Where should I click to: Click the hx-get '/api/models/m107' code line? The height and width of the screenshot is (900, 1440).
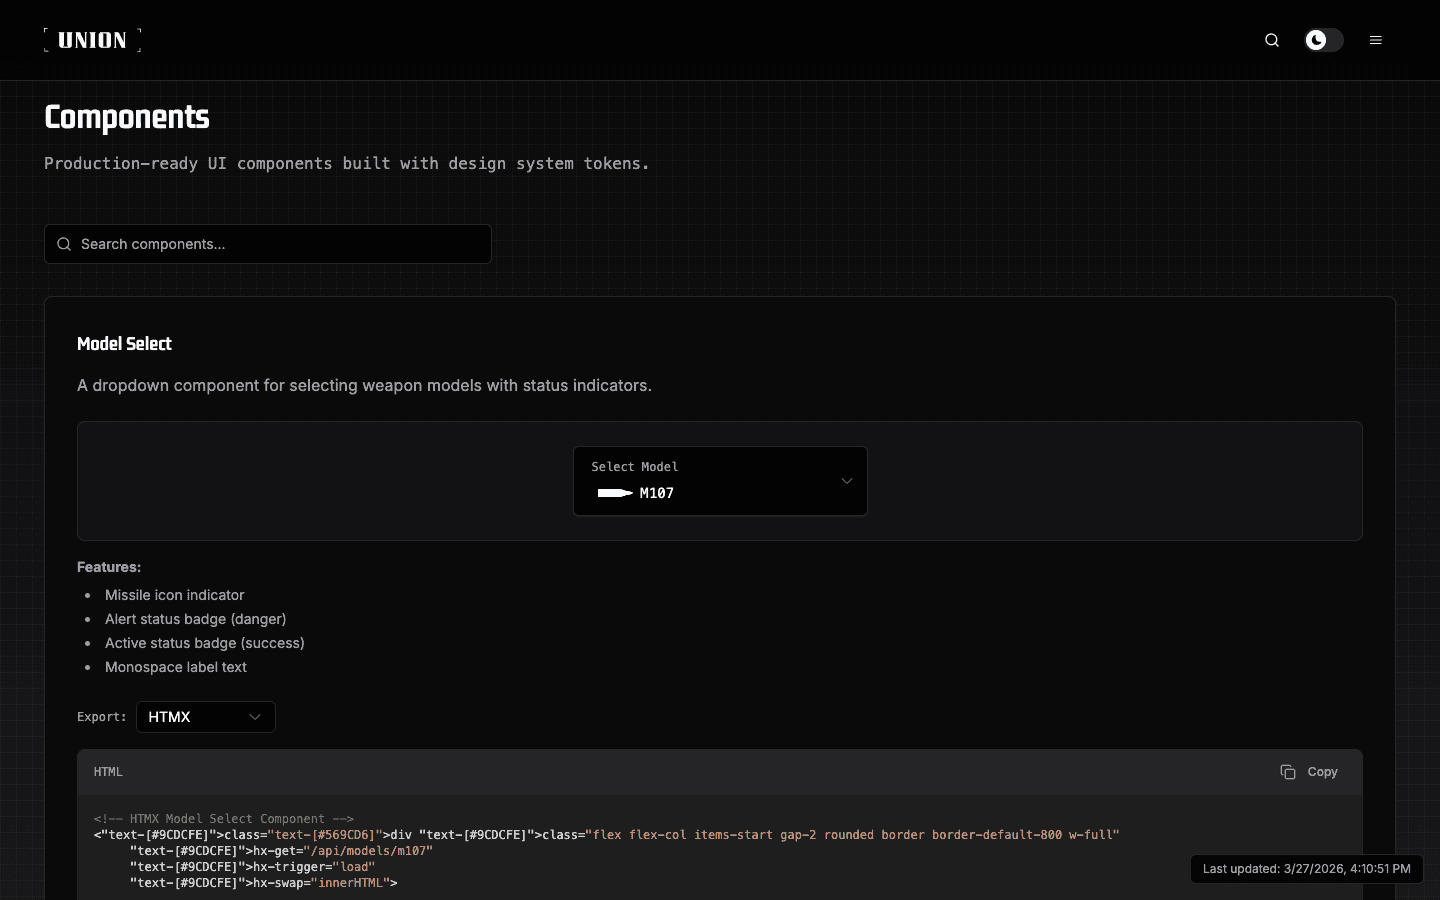click(281, 851)
